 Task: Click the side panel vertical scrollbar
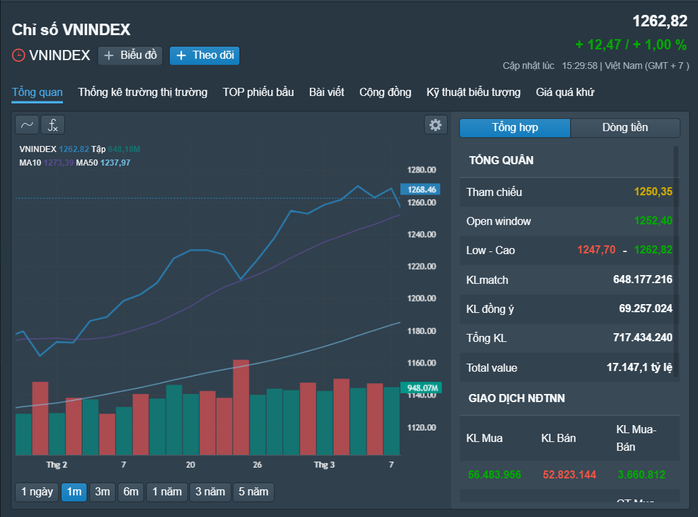[x=676, y=262]
